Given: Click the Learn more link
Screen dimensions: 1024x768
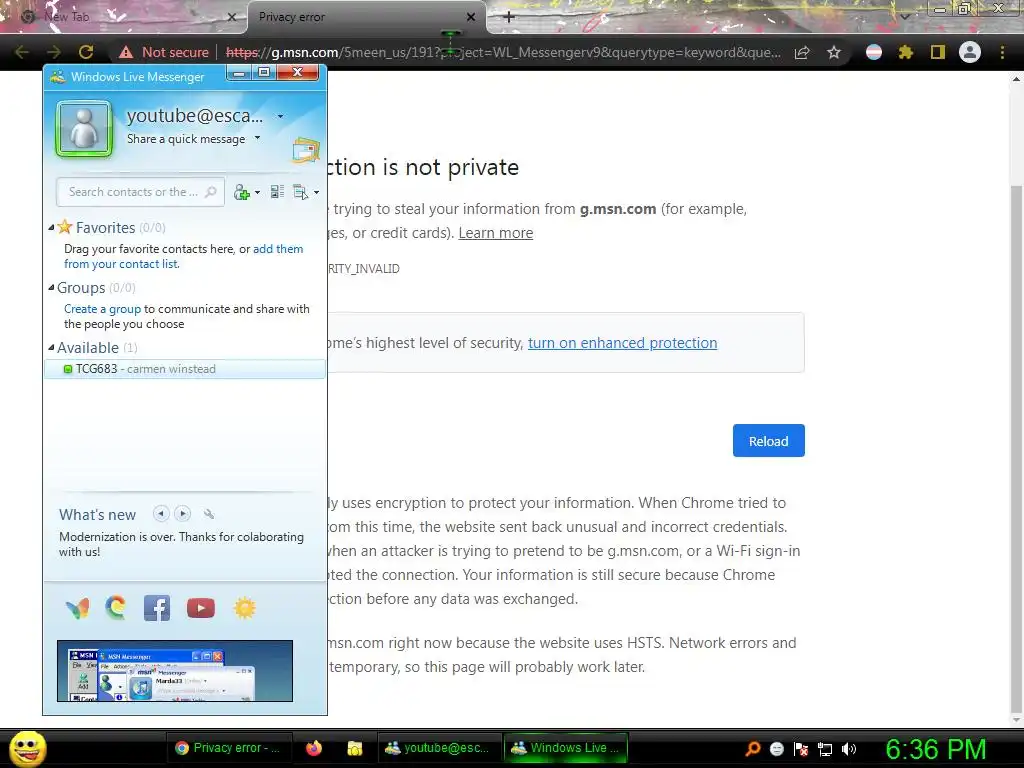Looking at the screenshot, I should tap(496, 233).
